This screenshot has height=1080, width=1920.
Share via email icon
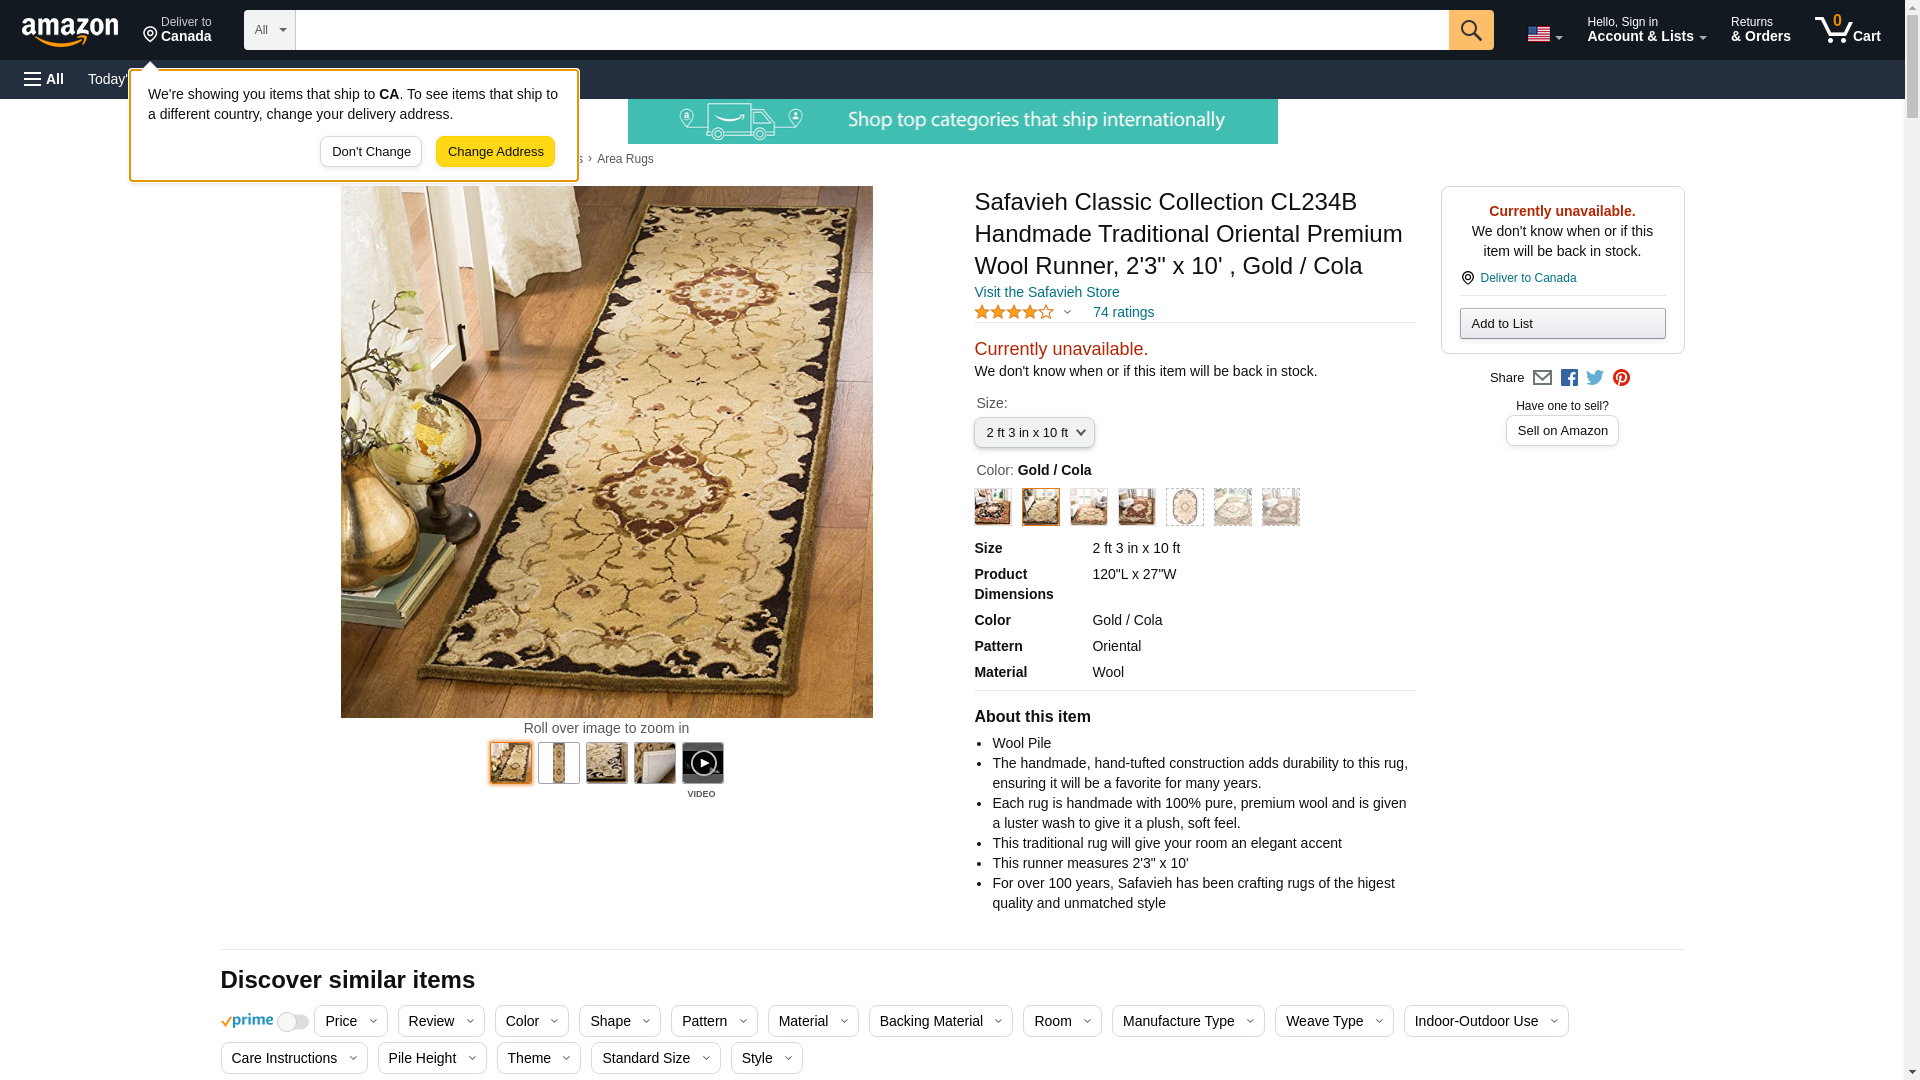1542,378
